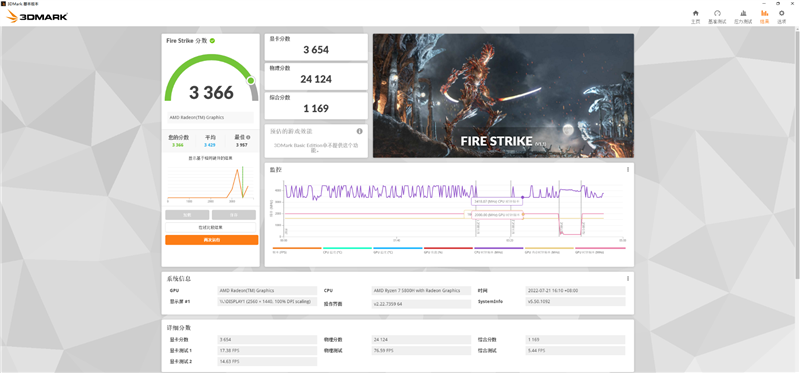Open the Options (选项) gear tab
Viewport: 800px width, 373px height.
781,17
